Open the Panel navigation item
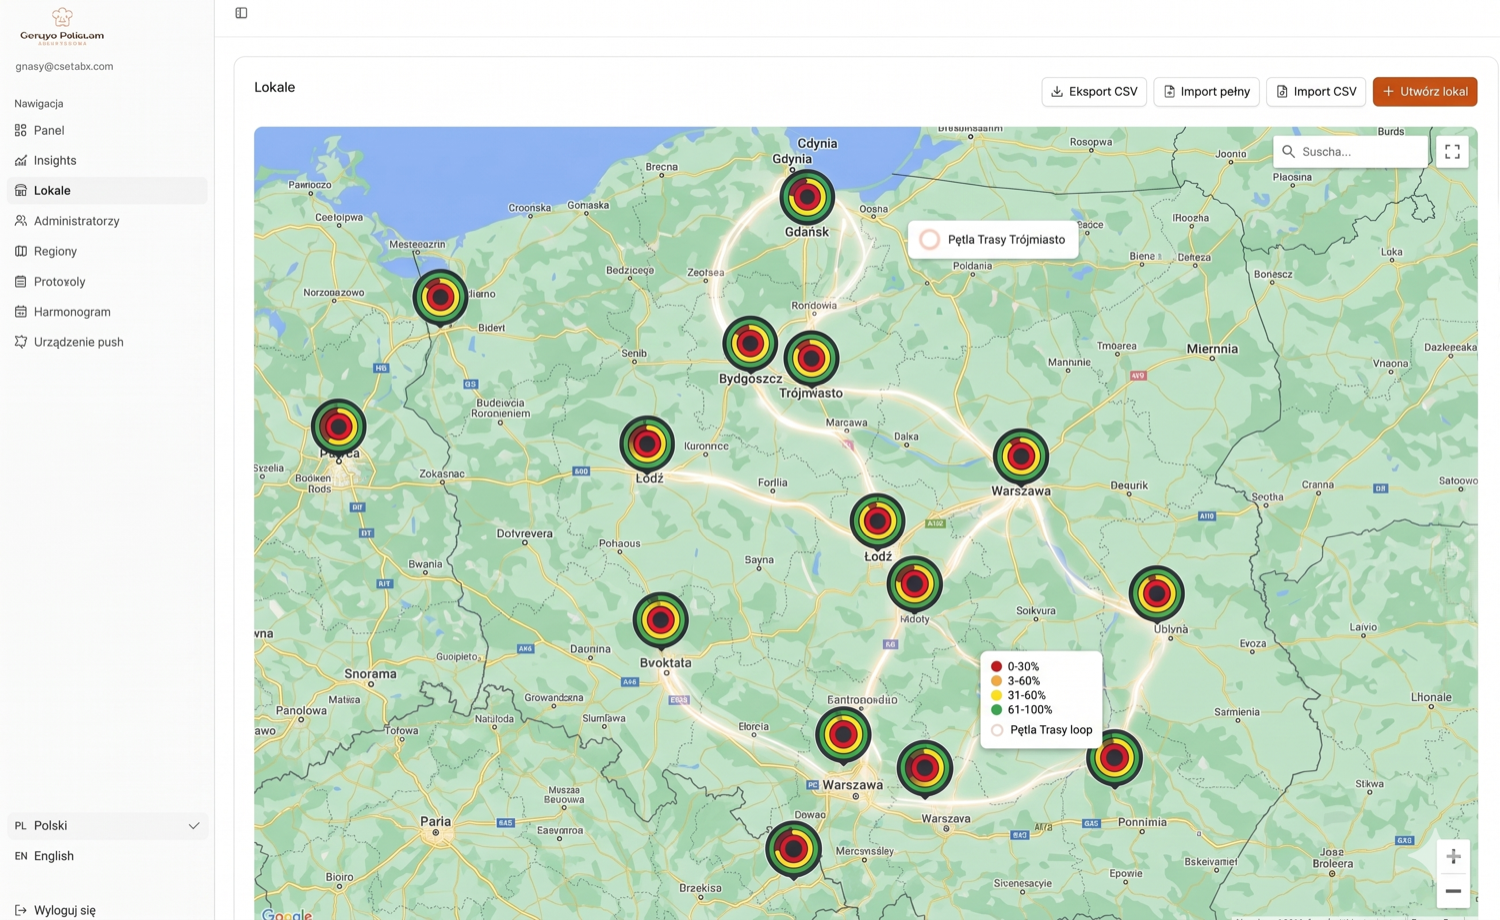 (x=107, y=130)
